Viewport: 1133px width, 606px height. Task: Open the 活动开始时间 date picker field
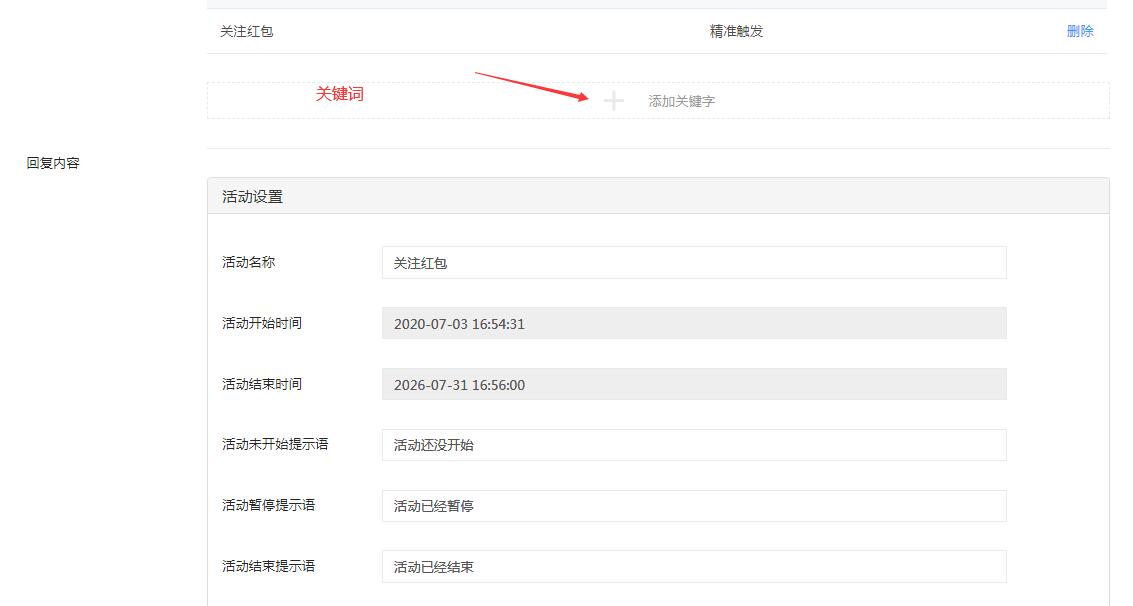click(693, 324)
